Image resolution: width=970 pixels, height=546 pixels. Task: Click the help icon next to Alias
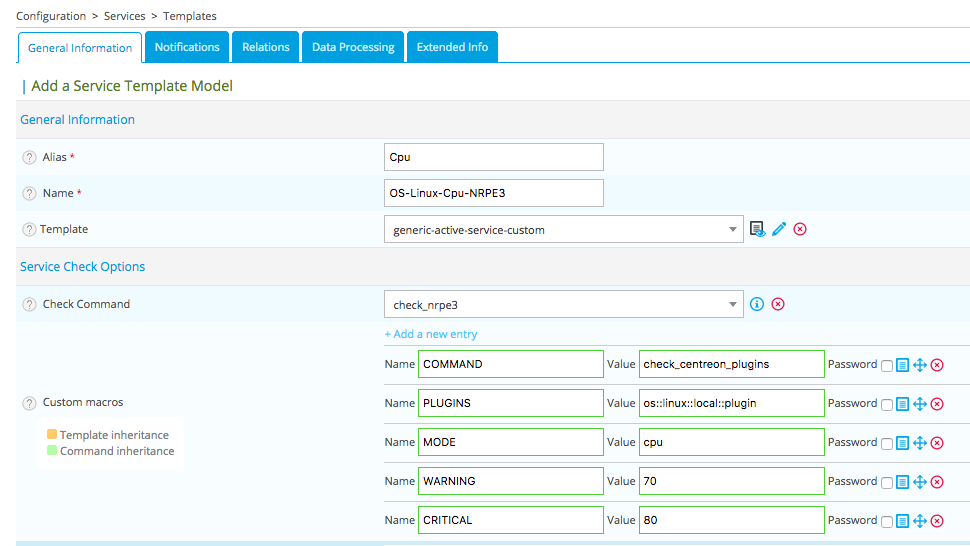29,157
